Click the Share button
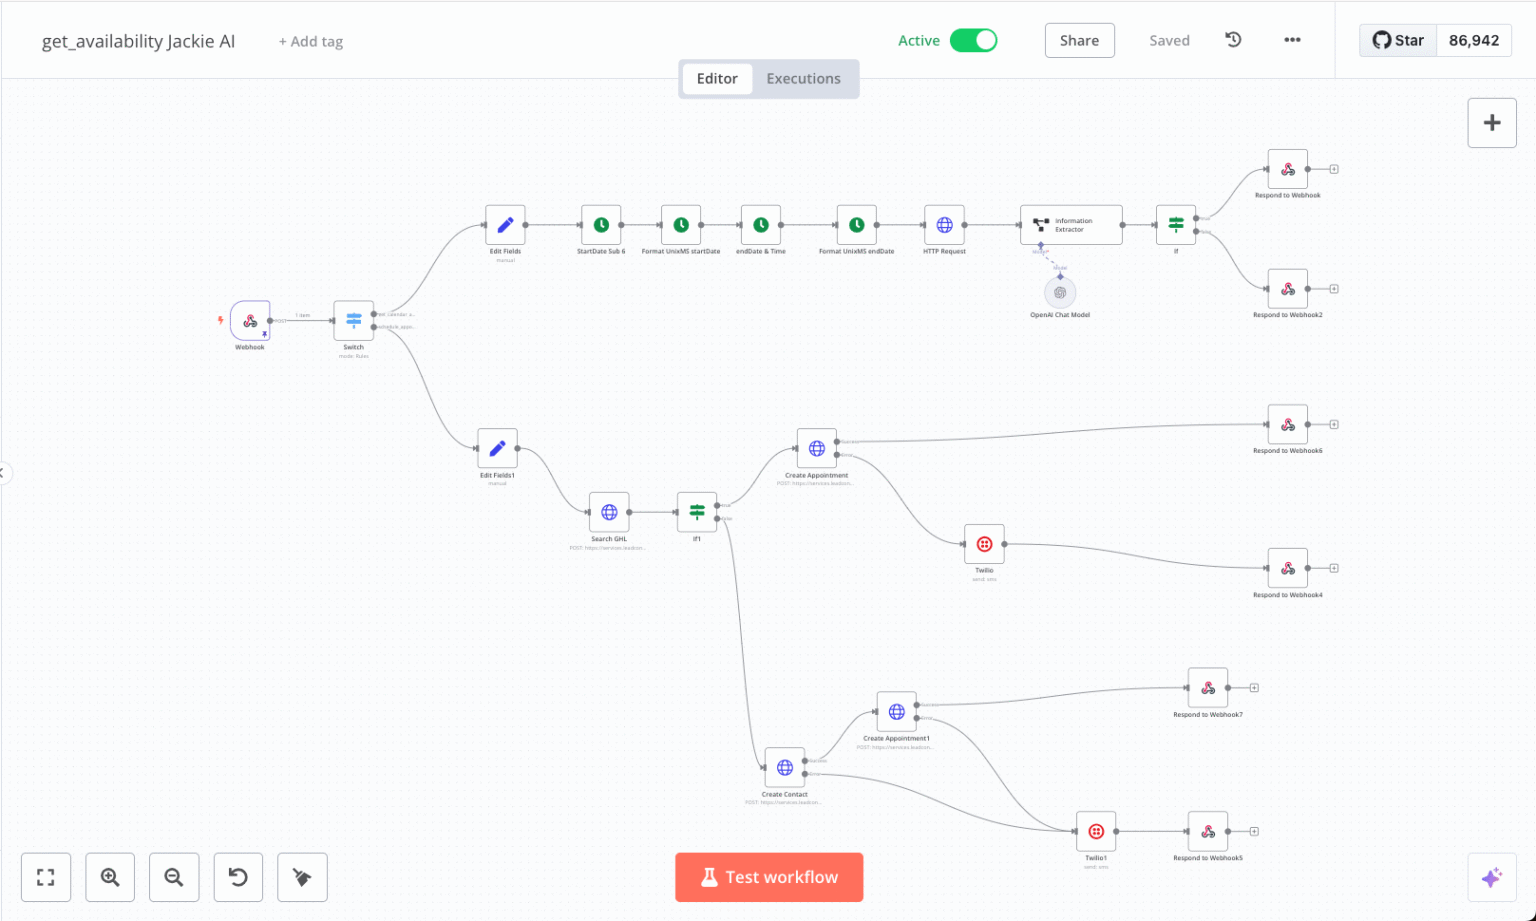 pos(1079,40)
